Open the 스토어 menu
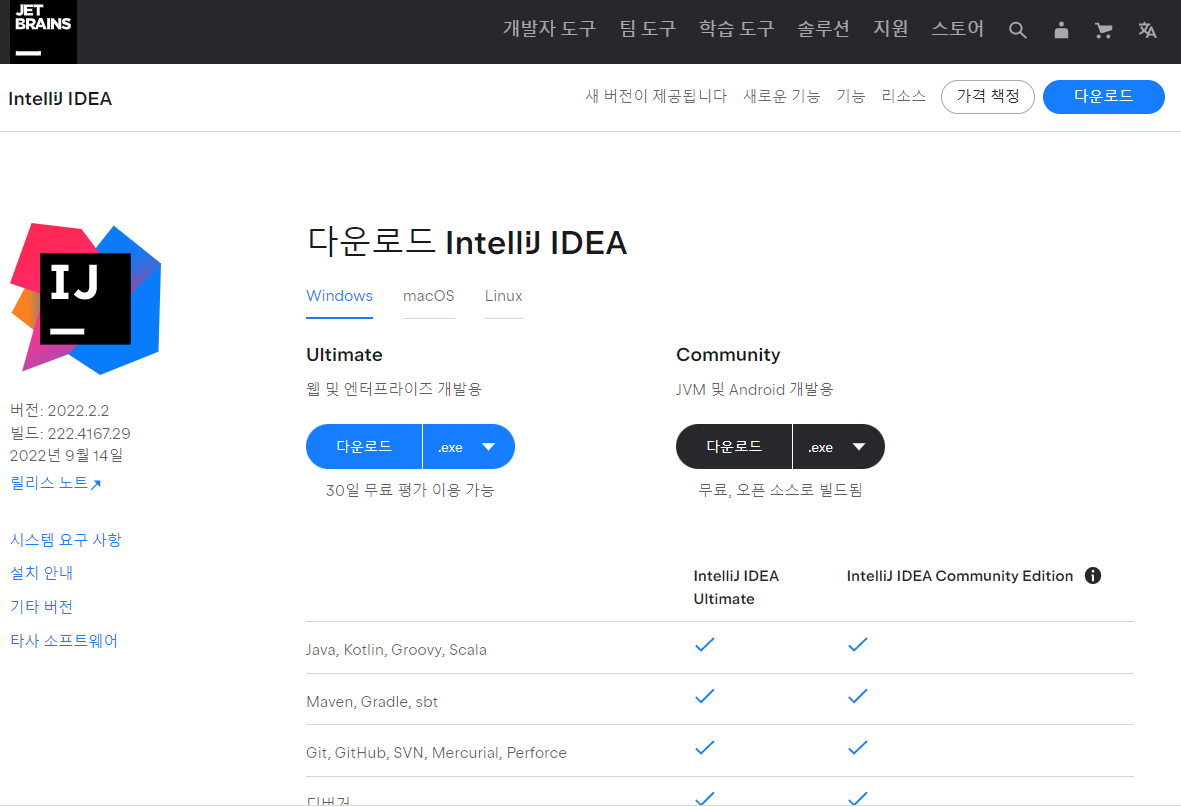The width and height of the screenshot is (1181, 807). [957, 29]
